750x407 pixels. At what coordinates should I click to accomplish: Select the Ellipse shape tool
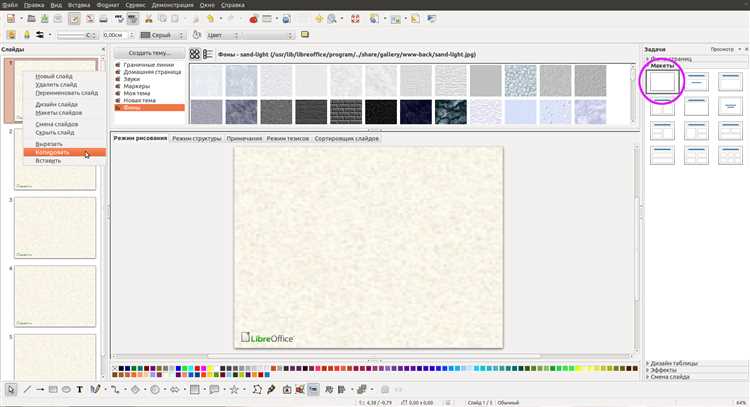(x=66, y=389)
